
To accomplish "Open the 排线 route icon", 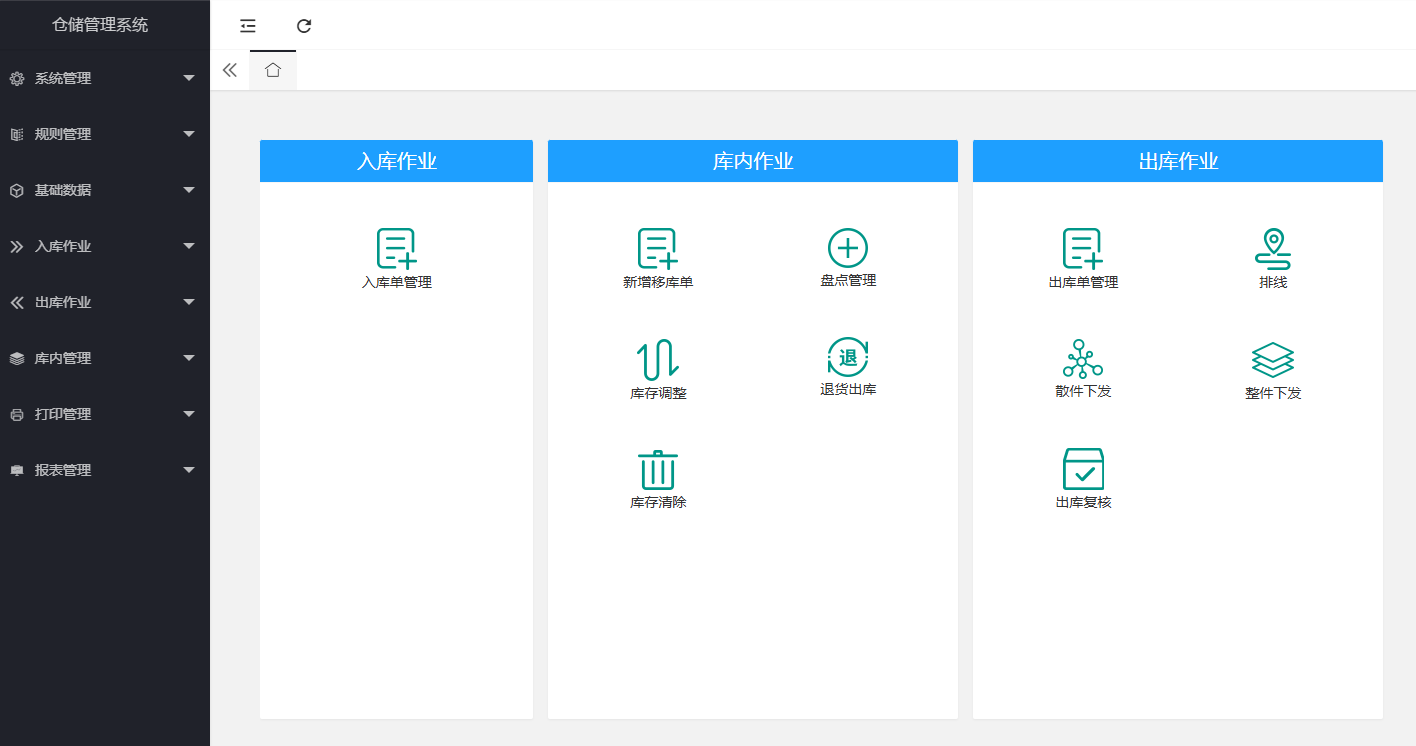I will point(1272,249).
